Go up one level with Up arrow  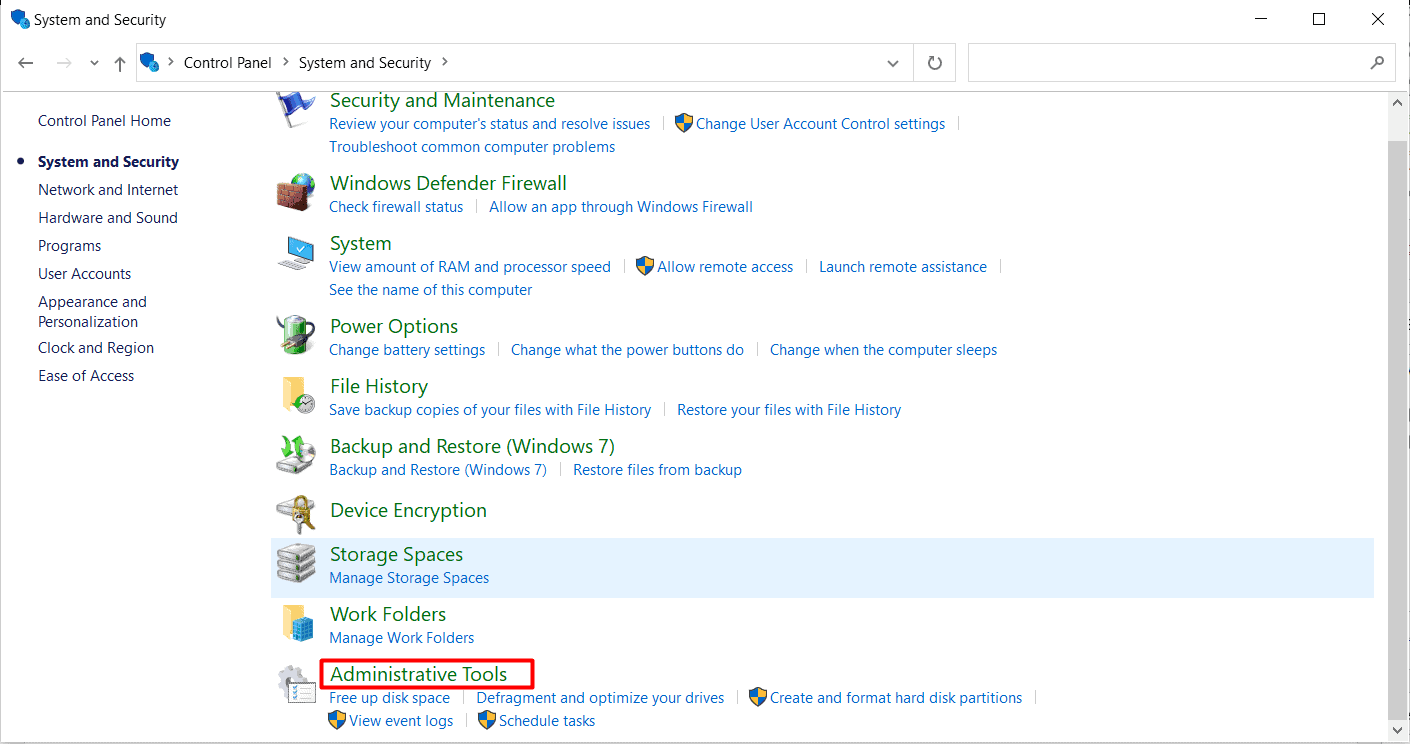(120, 63)
